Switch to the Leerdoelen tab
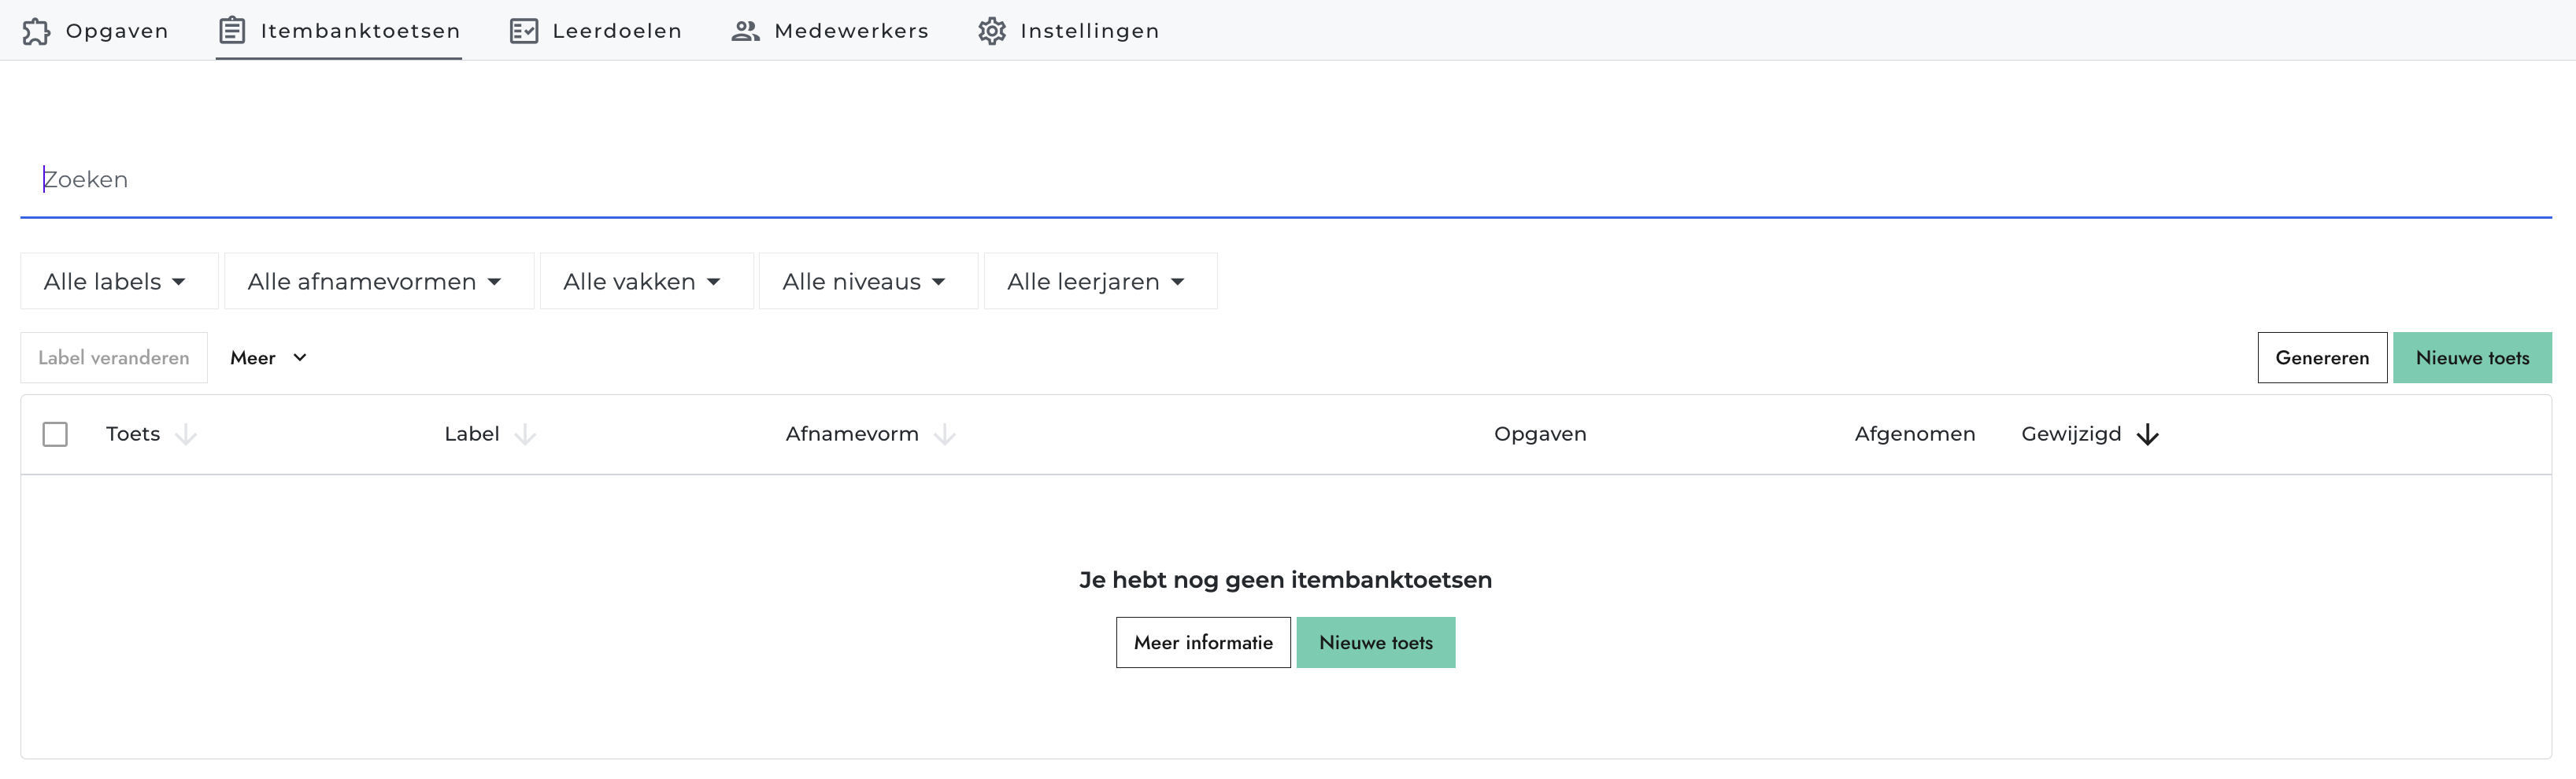This screenshot has height=779, width=2576. coord(596,31)
